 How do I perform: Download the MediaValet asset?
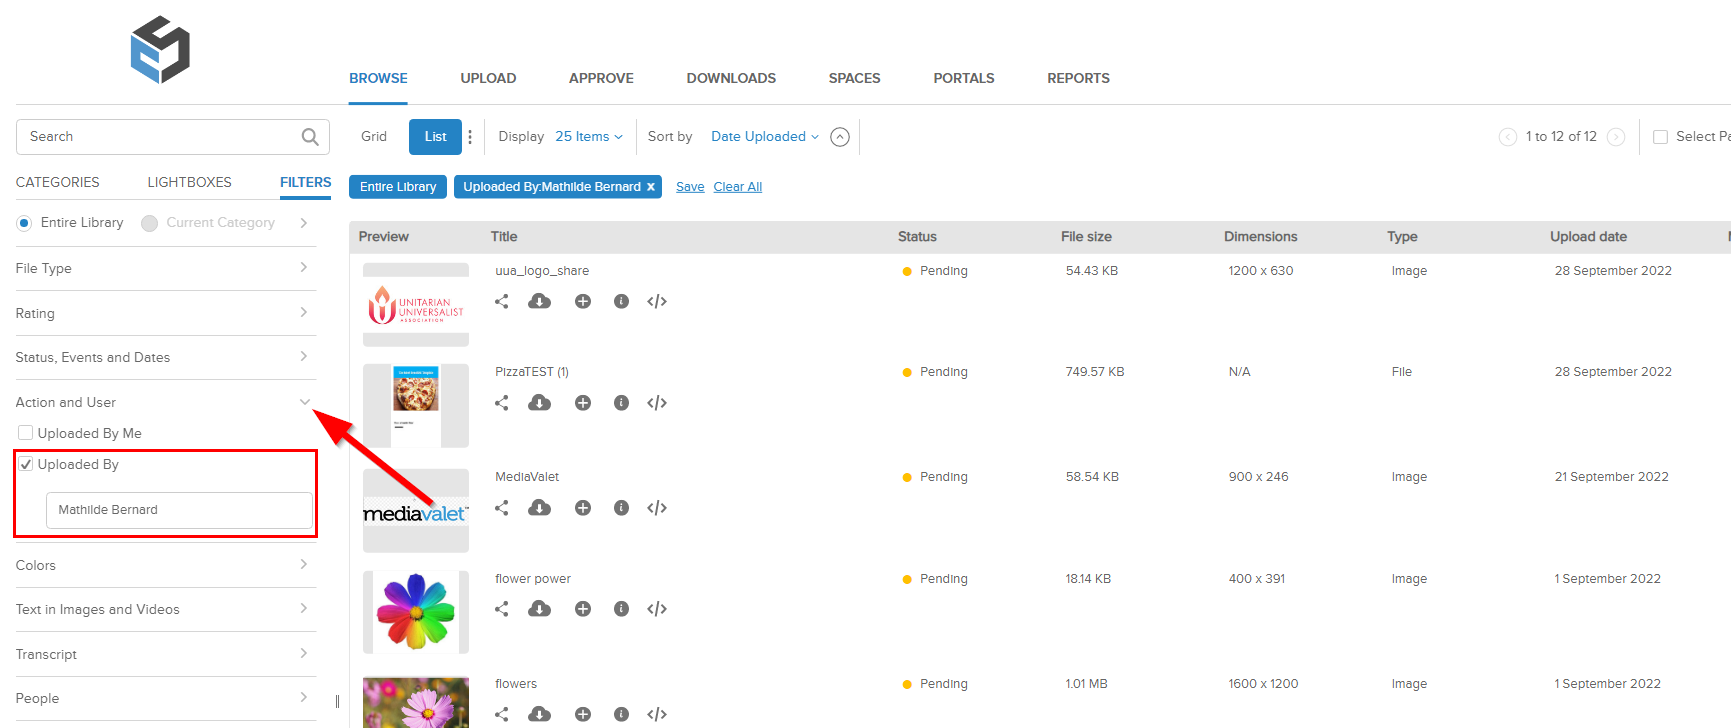540,508
